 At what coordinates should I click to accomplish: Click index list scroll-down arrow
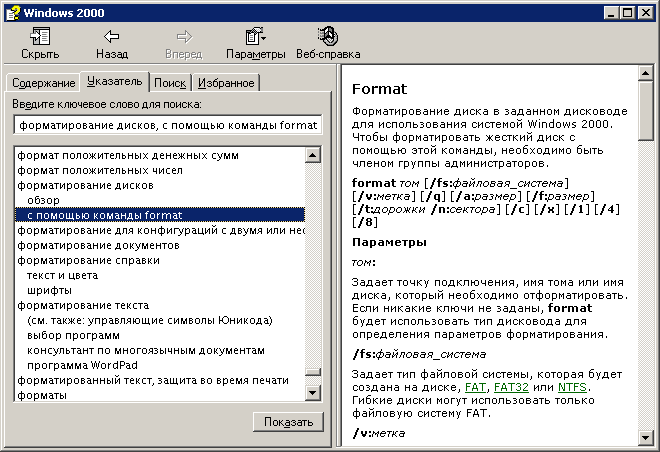point(313,393)
